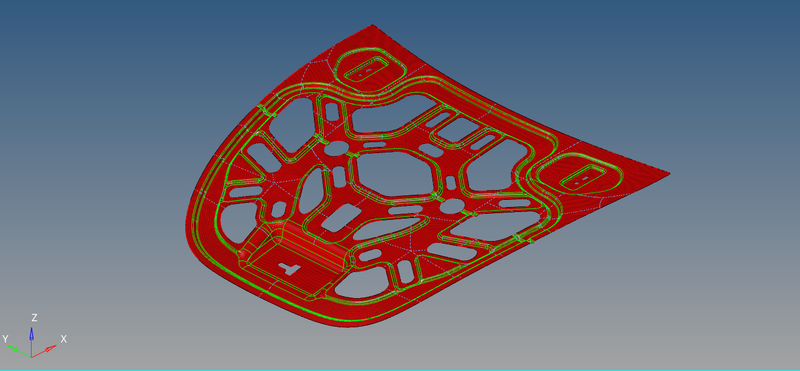Pick the topmost corner of hood mesh
The height and width of the screenshot is (371, 800).
(x=373, y=25)
